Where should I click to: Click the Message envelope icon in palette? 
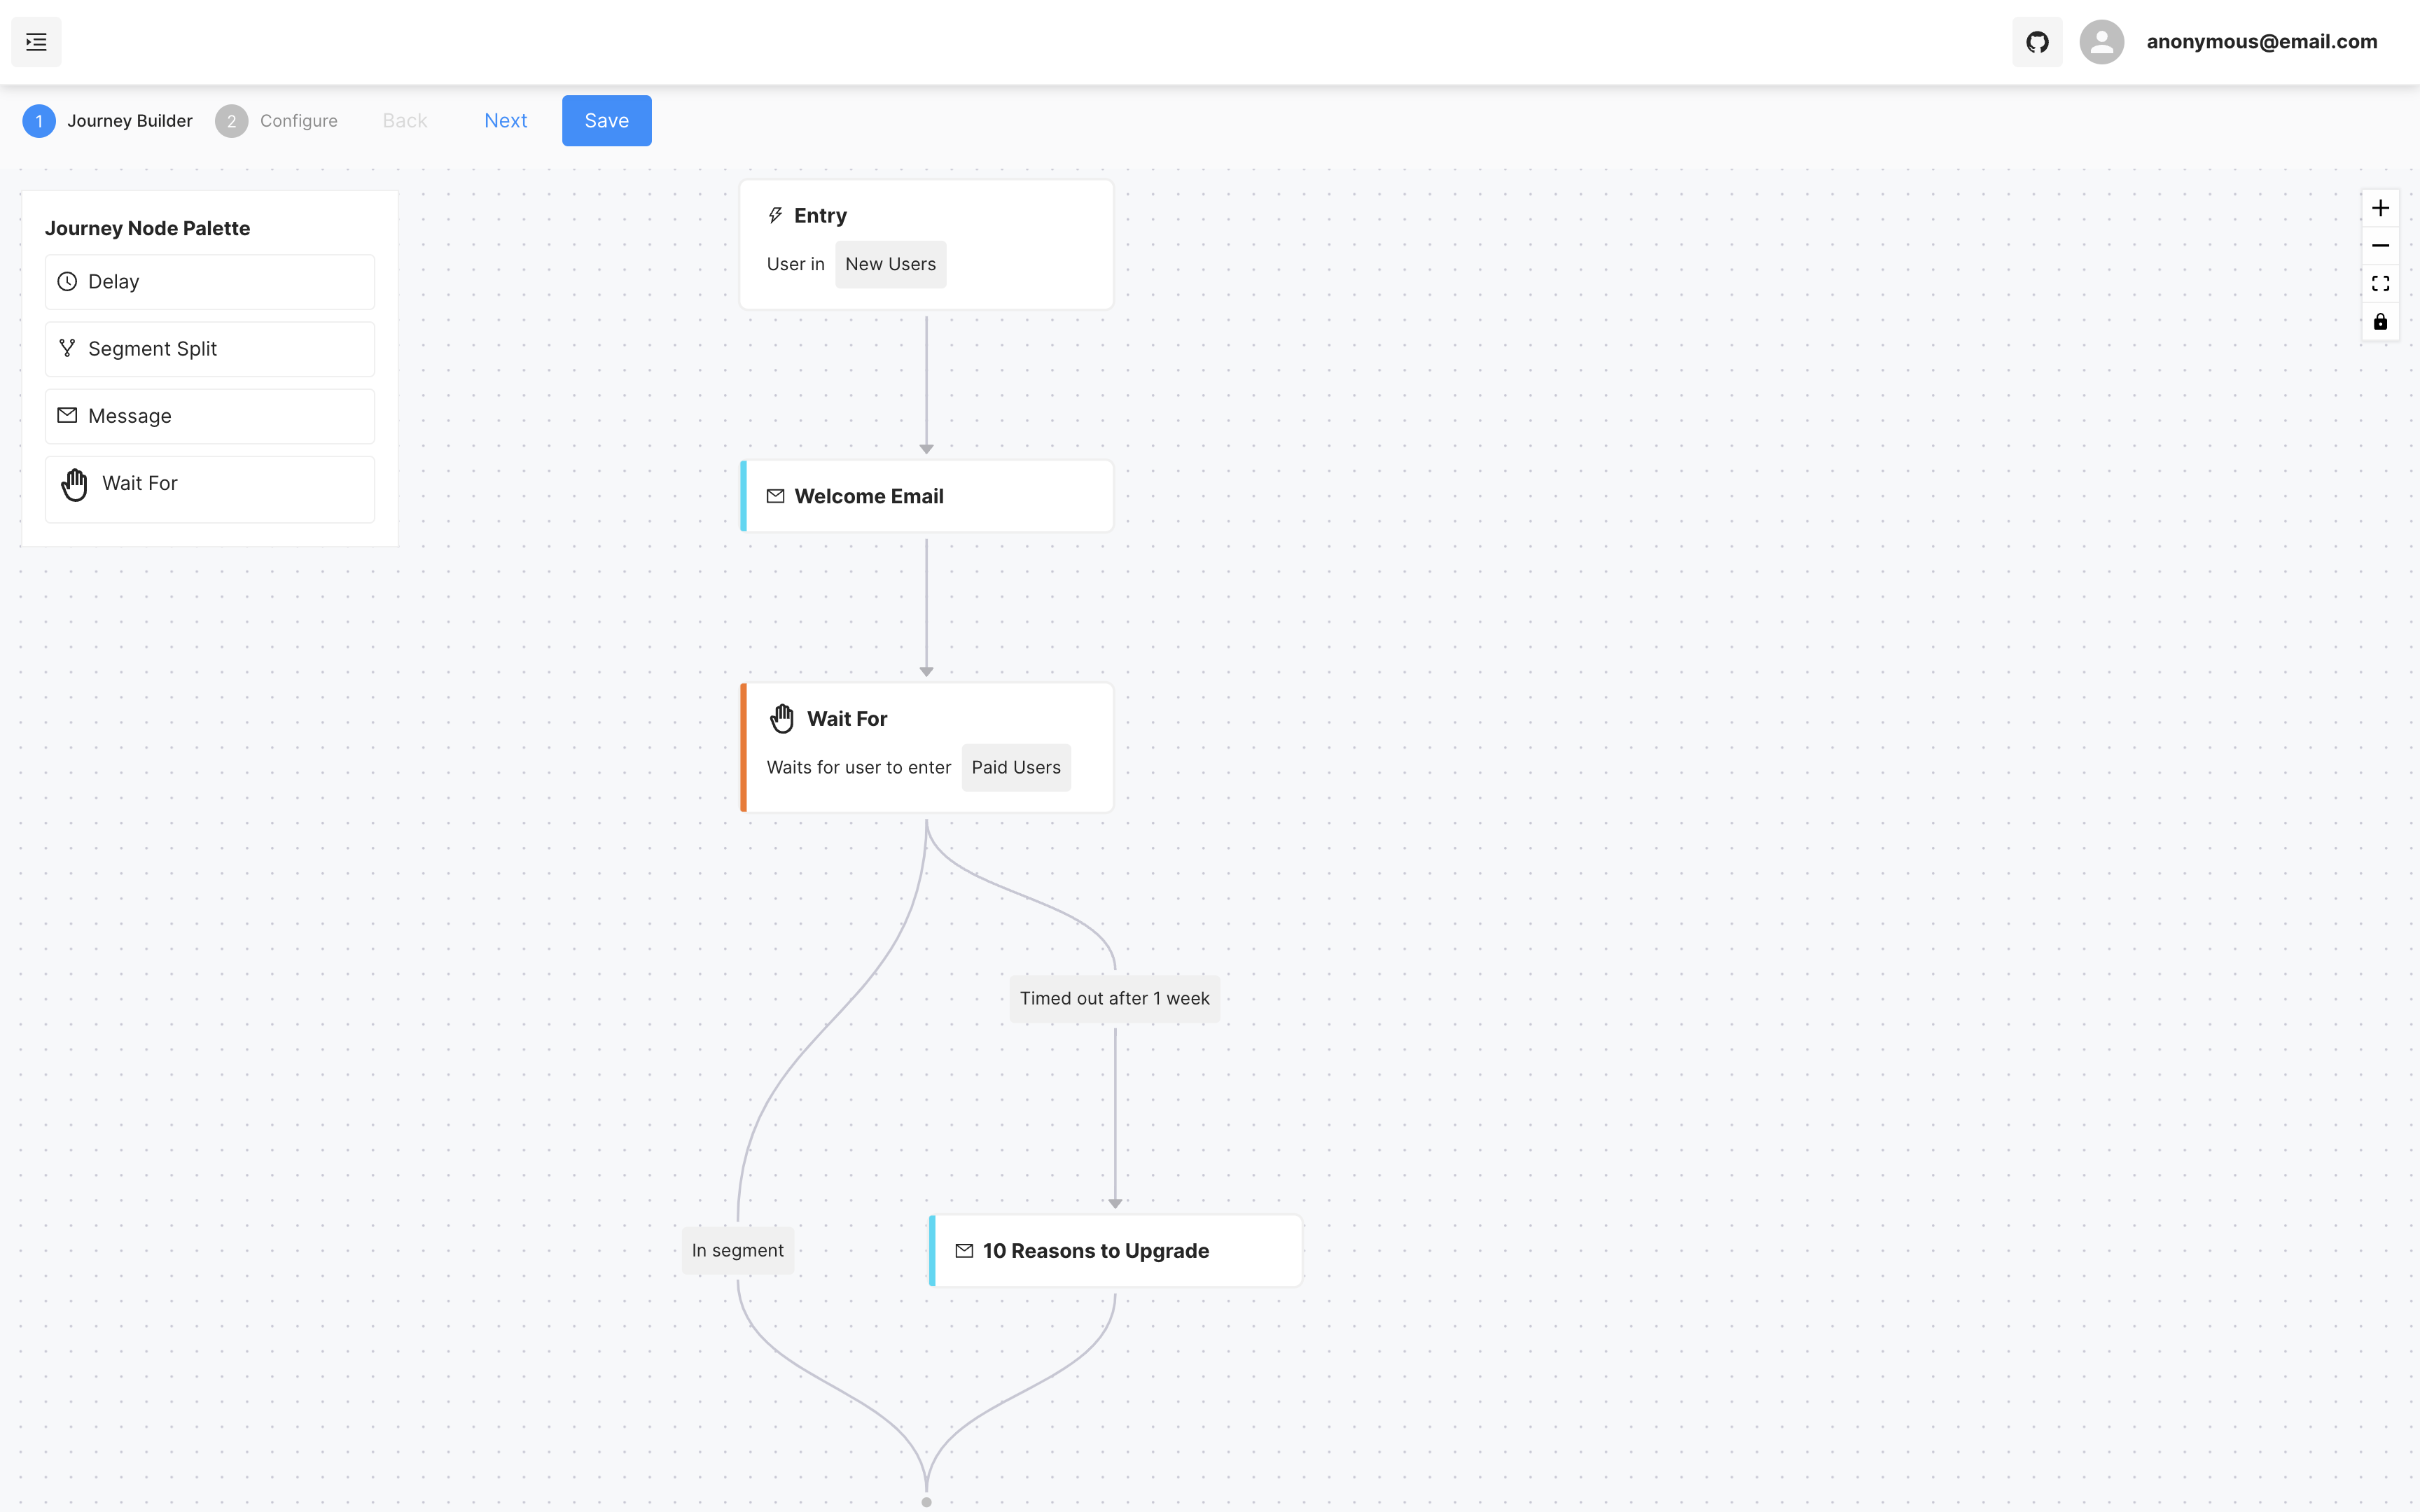67,415
